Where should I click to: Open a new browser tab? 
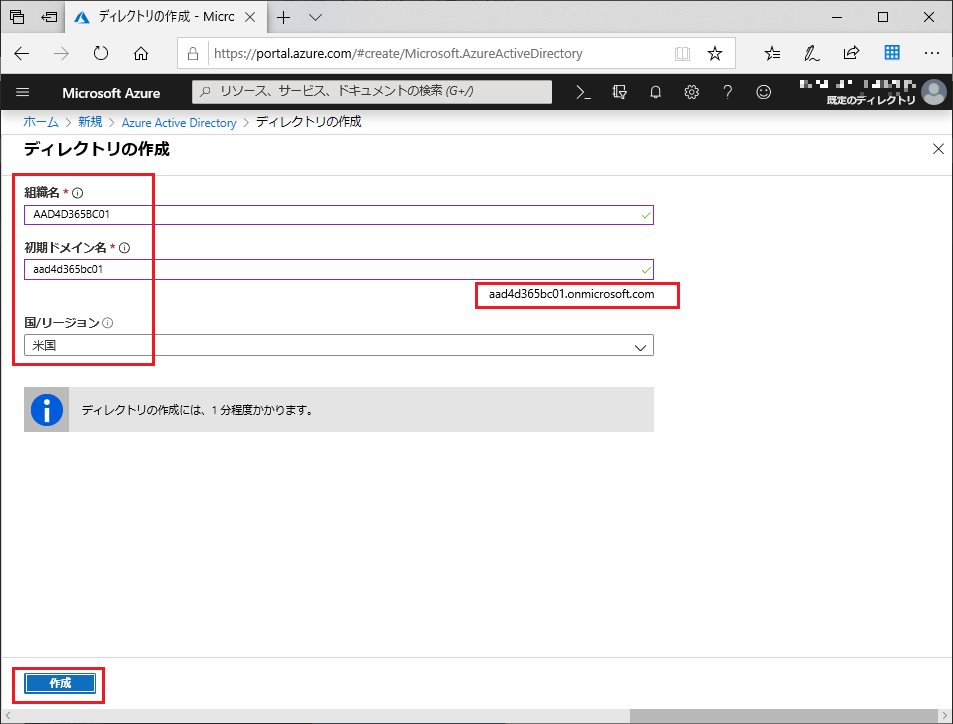coord(283,17)
